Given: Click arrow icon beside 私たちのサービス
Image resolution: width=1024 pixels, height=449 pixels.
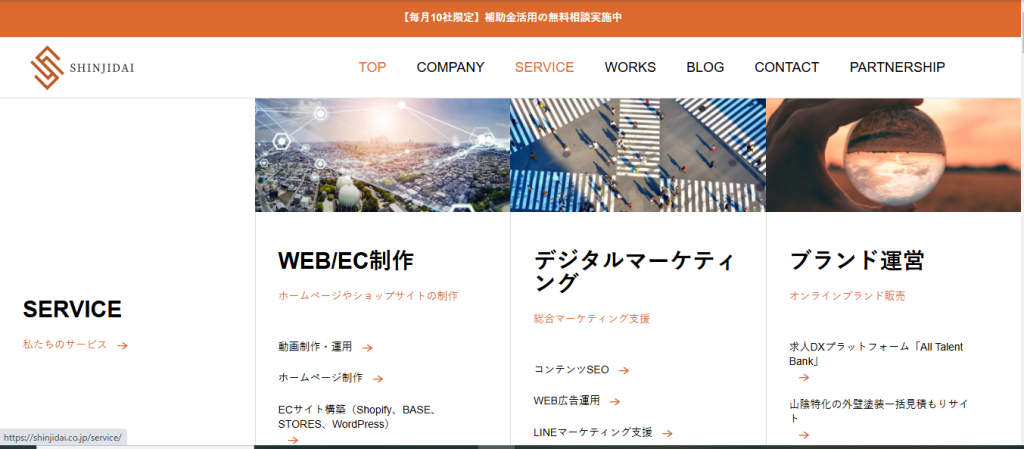Looking at the screenshot, I should point(122,345).
